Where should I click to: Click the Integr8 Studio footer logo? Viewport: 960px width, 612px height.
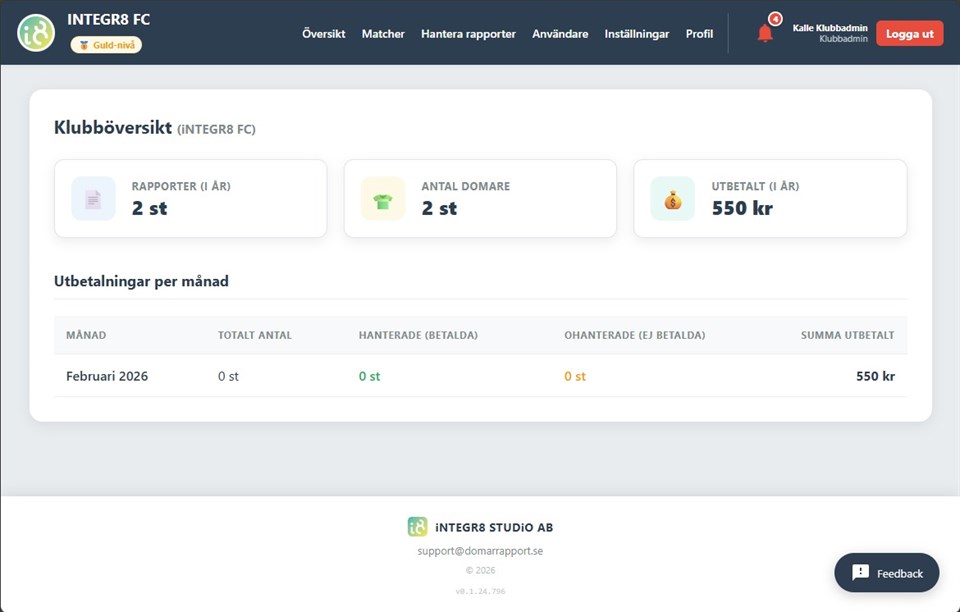(x=417, y=527)
